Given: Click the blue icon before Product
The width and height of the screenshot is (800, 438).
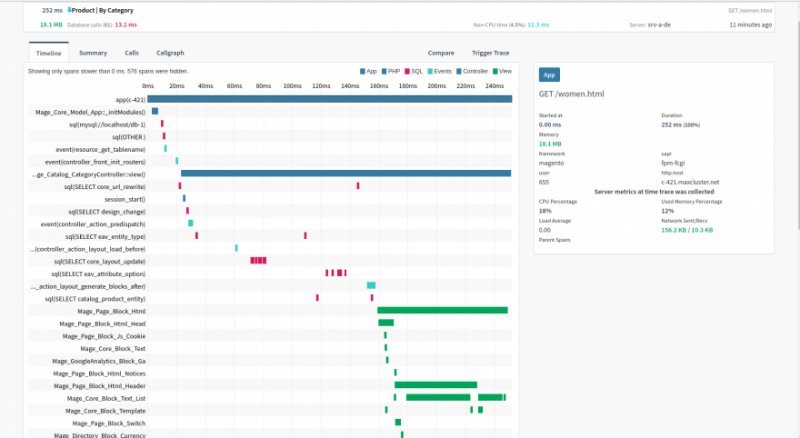Looking at the screenshot, I should pyautogui.click(x=69, y=9).
